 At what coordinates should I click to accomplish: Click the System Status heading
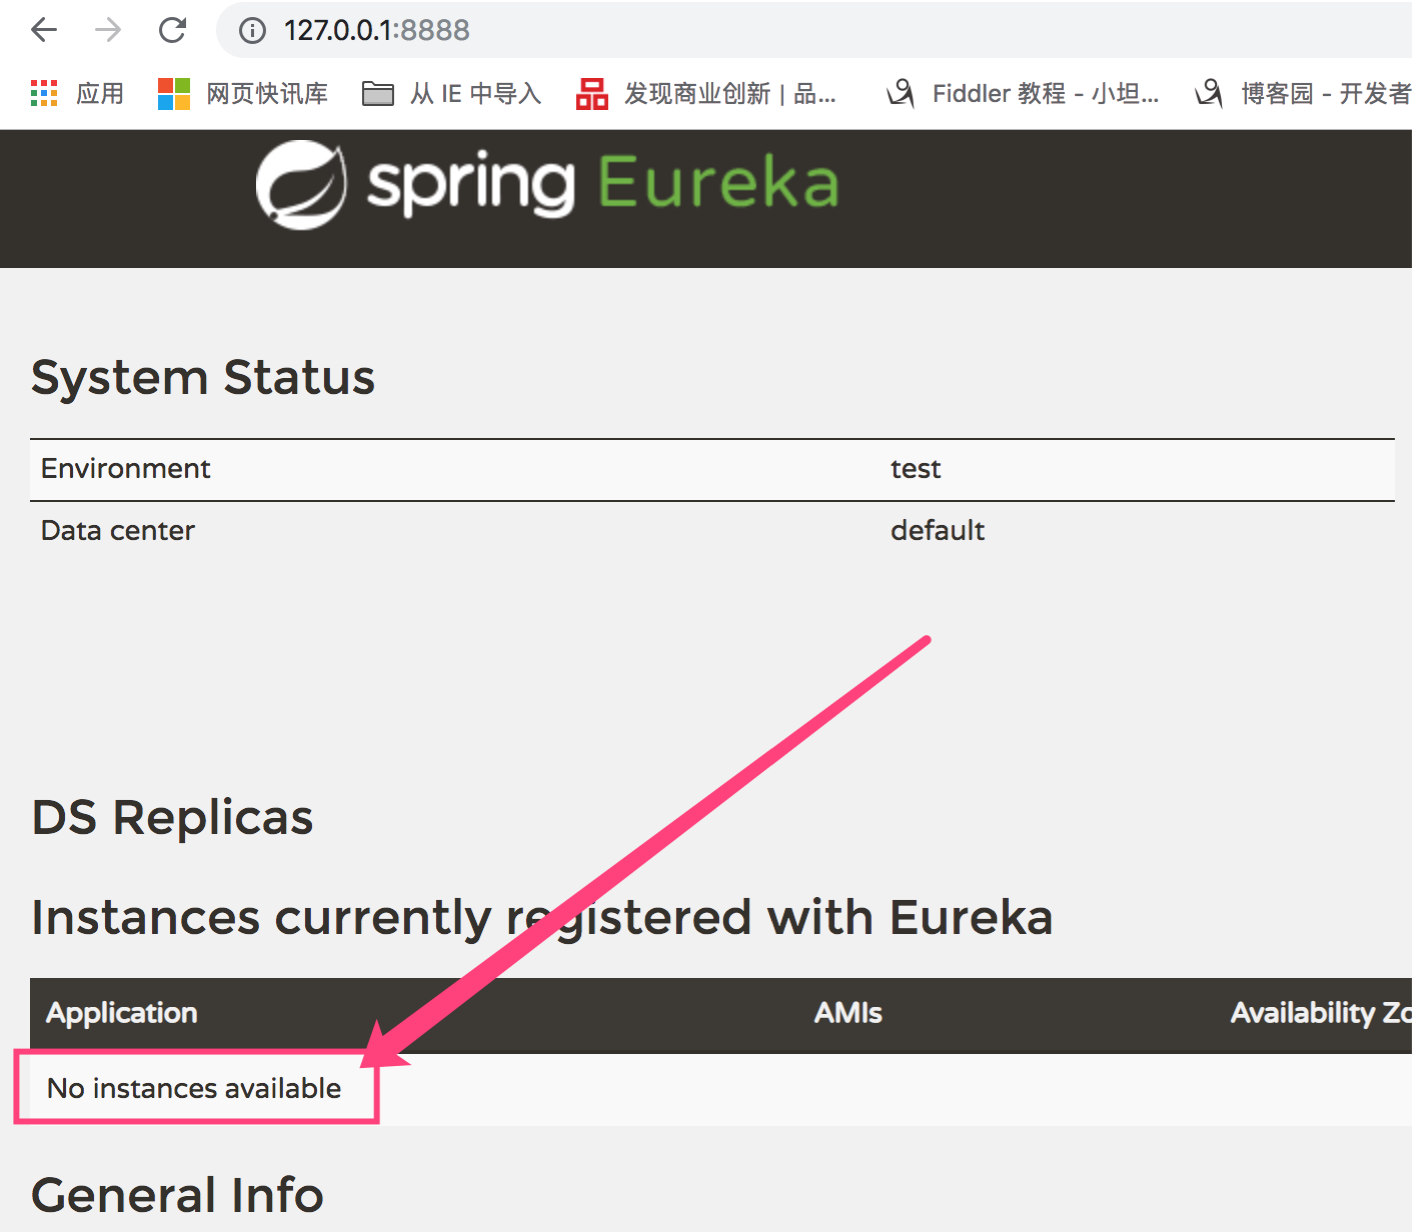pos(203,378)
